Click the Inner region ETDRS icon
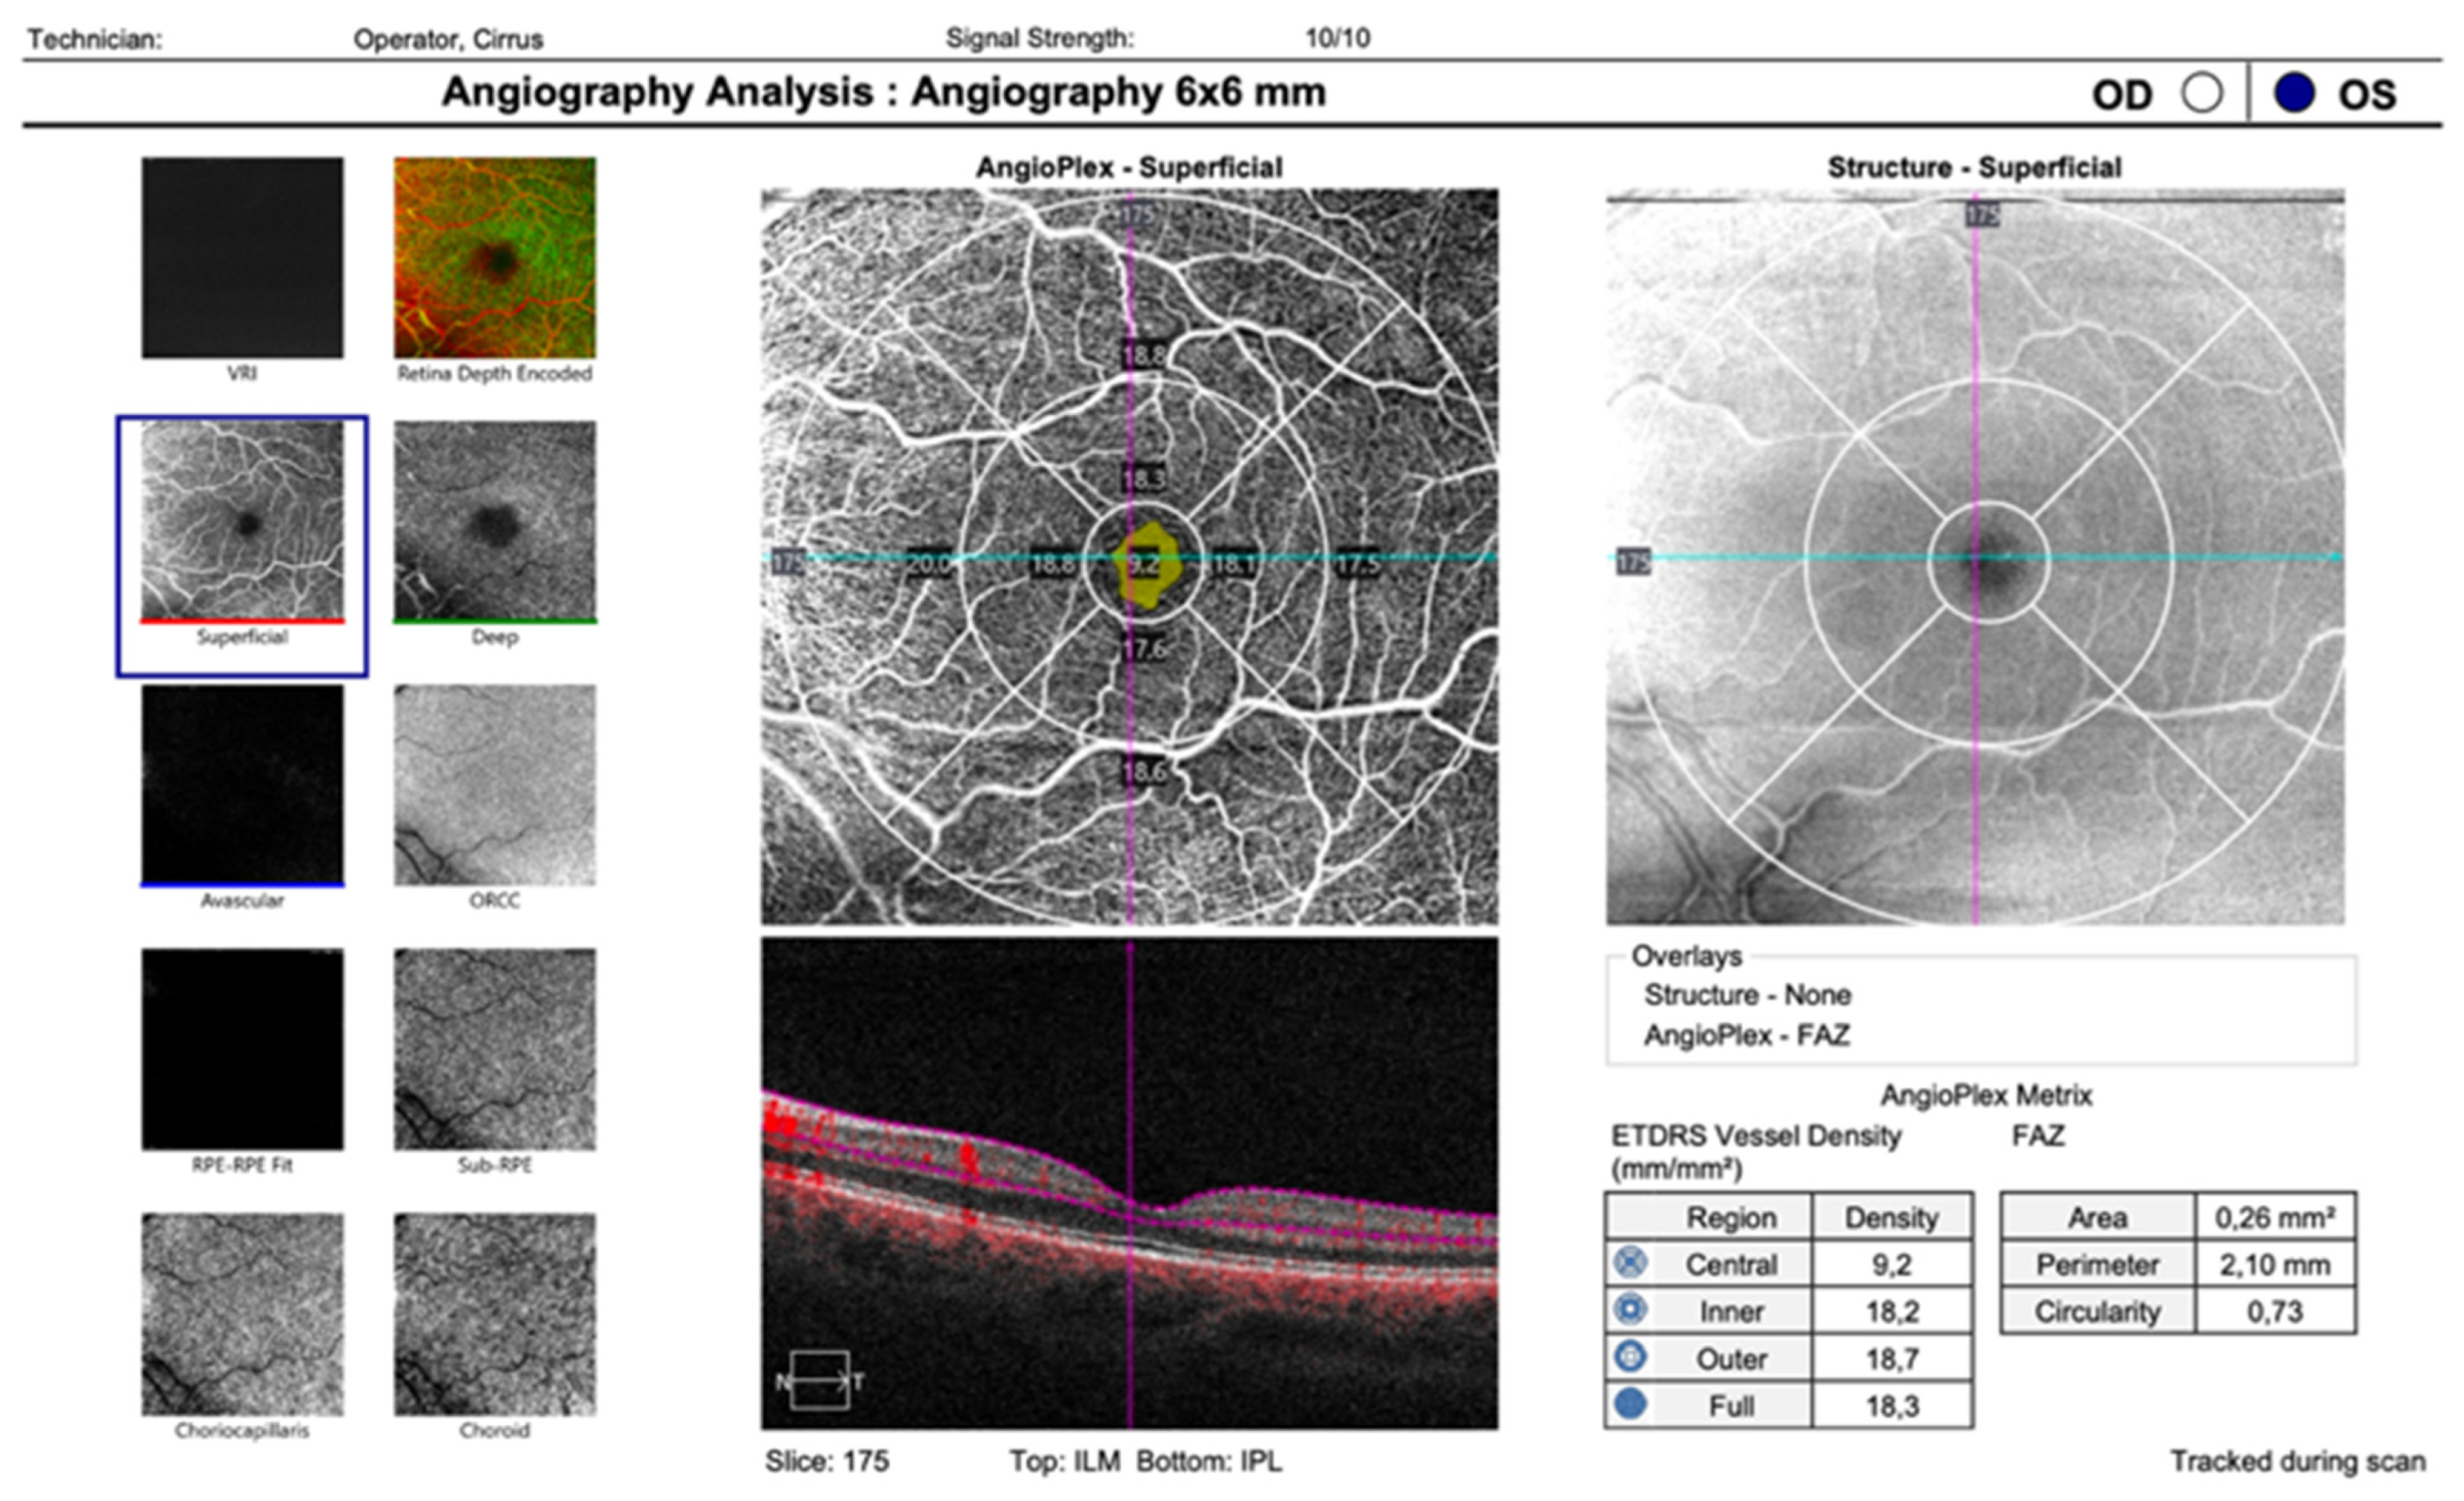 [x=1630, y=1309]
